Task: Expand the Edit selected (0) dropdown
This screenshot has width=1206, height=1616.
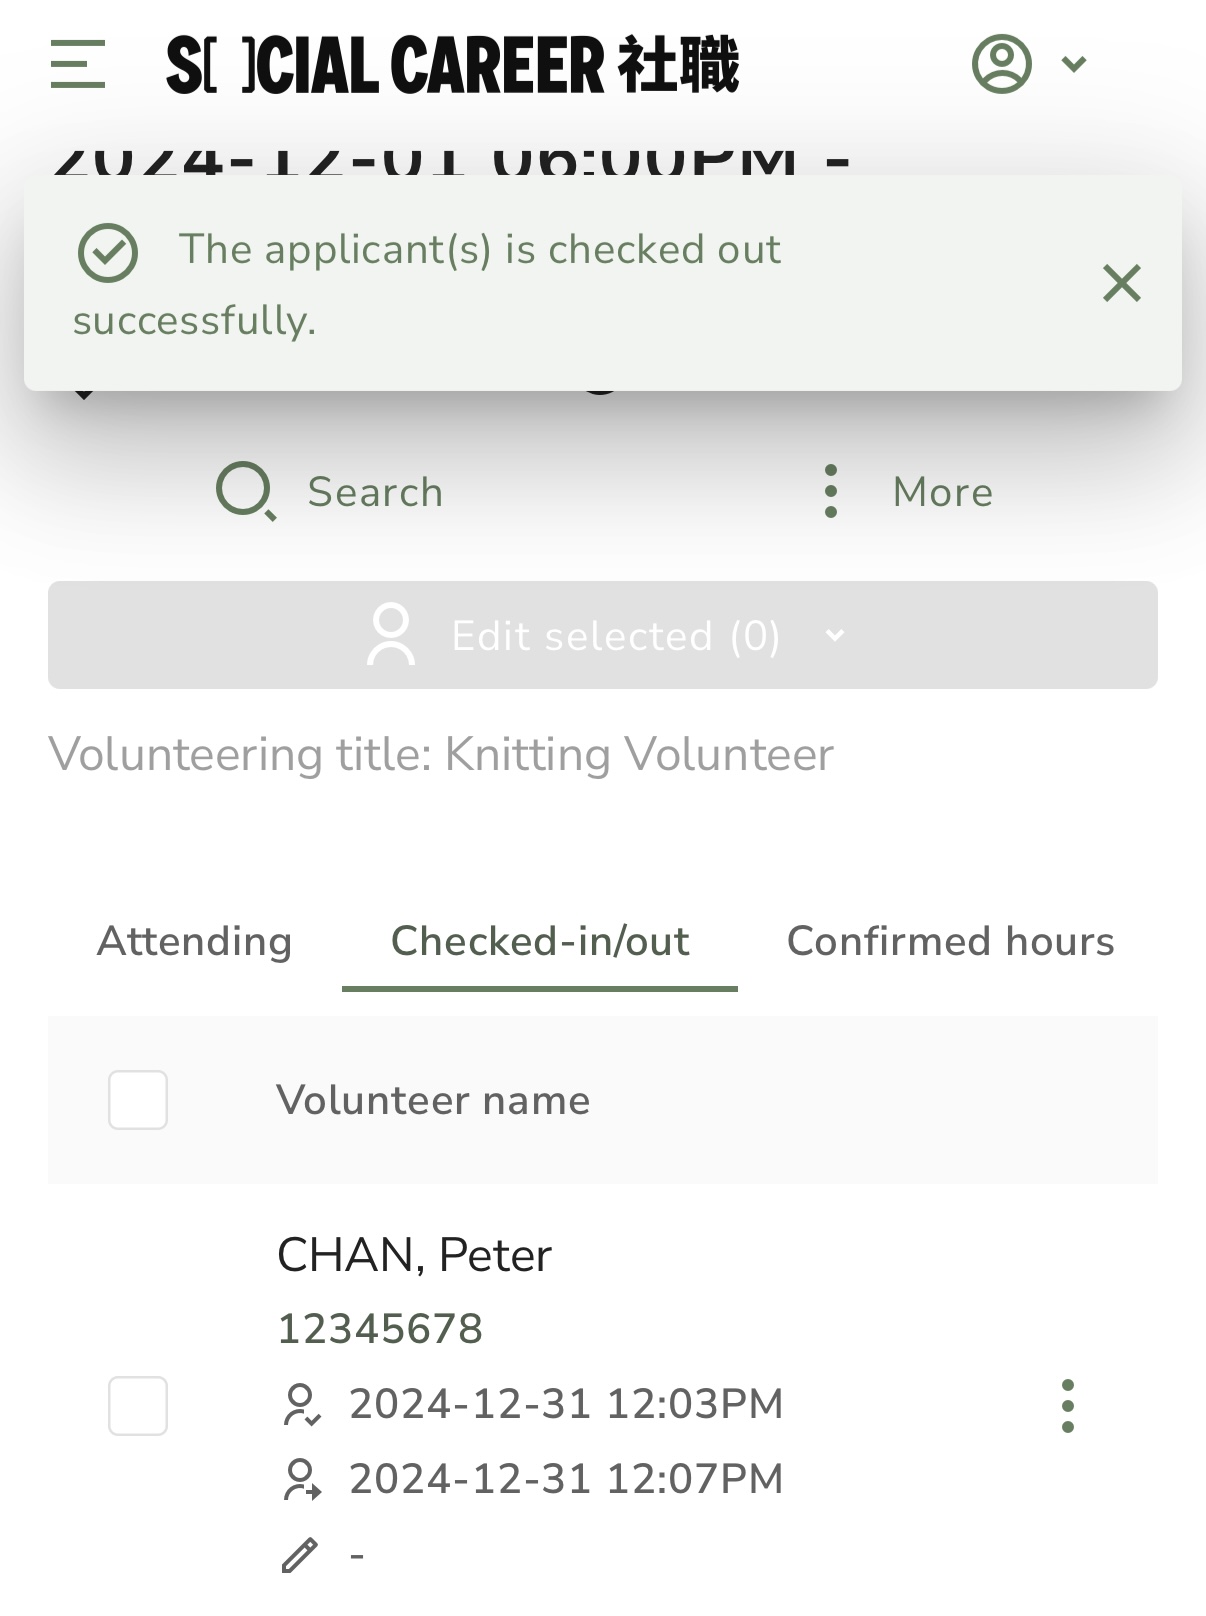Action: pyautogui.click(x=603, y=635)
